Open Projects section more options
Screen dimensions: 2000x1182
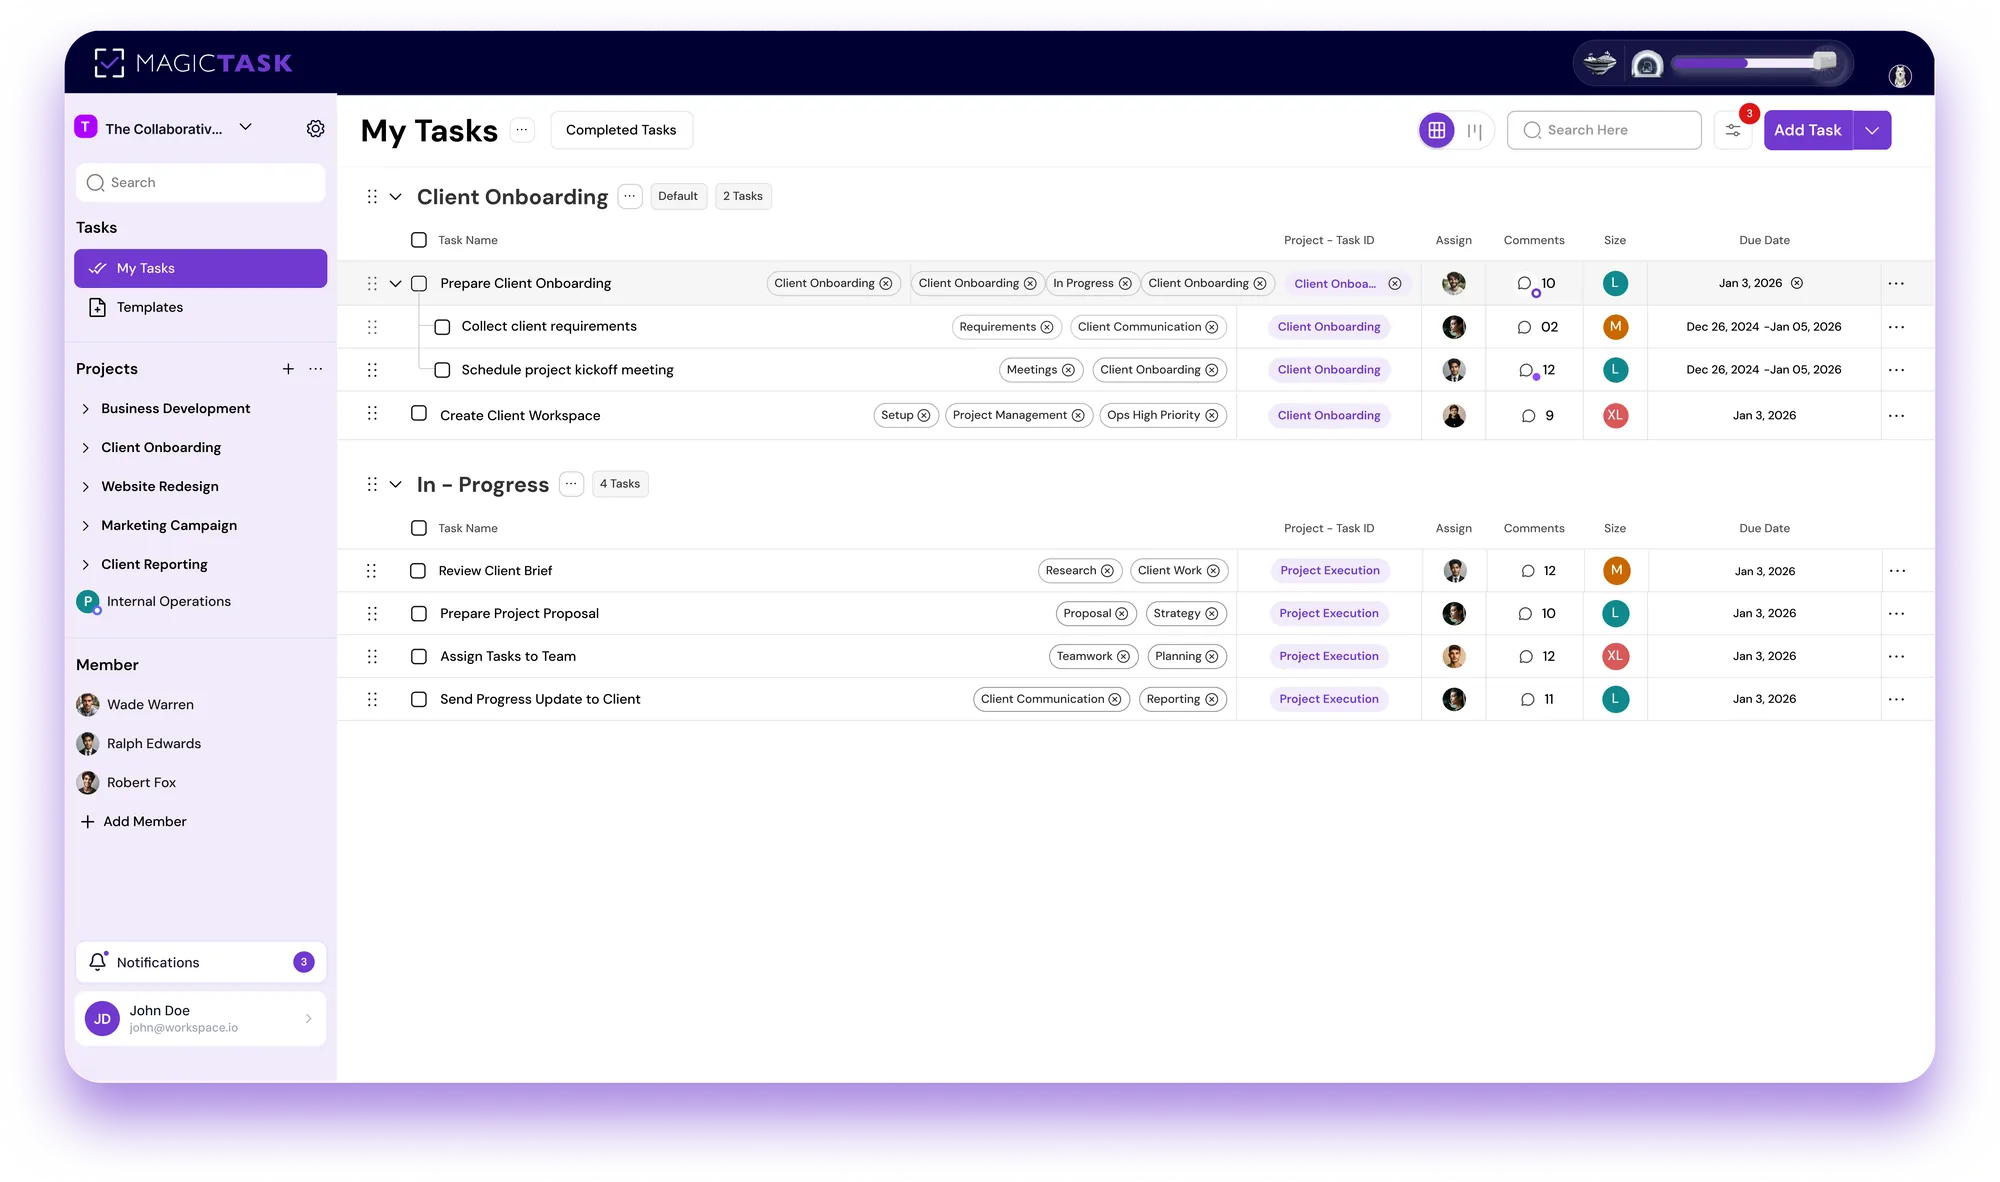coord(316,369)
